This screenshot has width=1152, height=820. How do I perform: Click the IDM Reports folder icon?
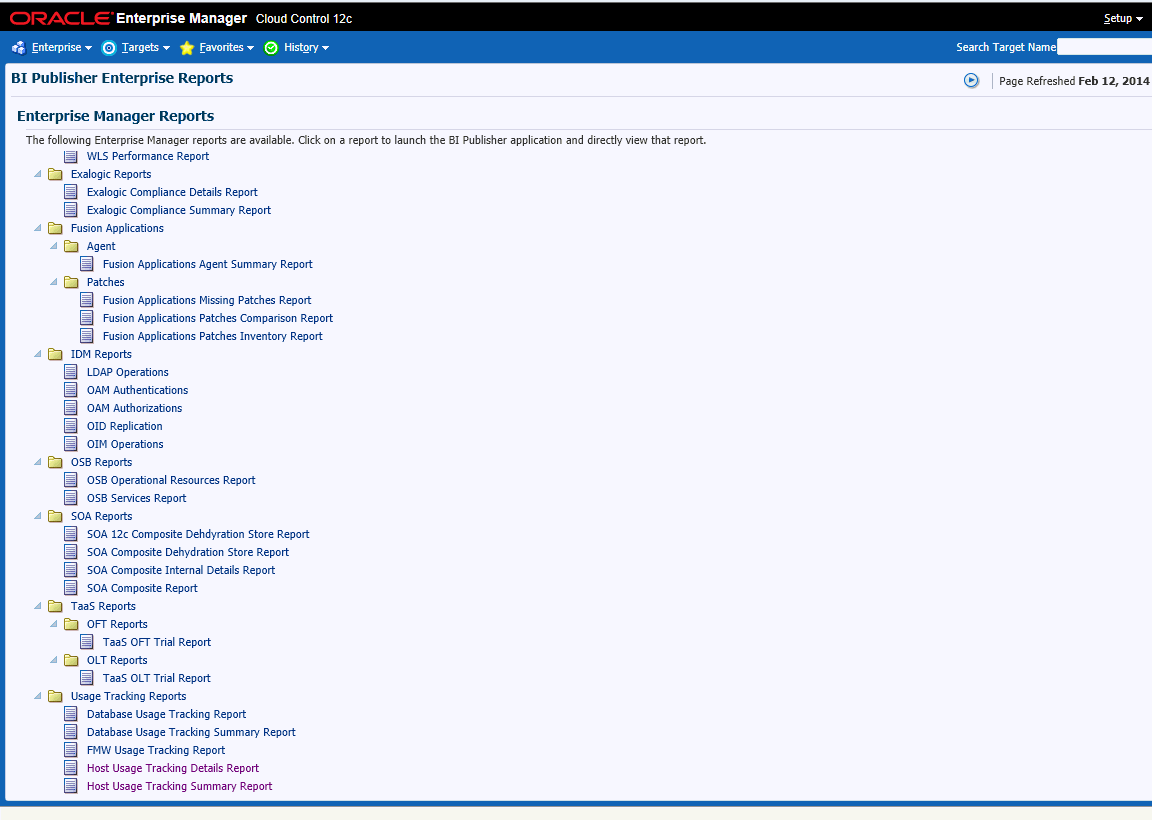(55, 354)
